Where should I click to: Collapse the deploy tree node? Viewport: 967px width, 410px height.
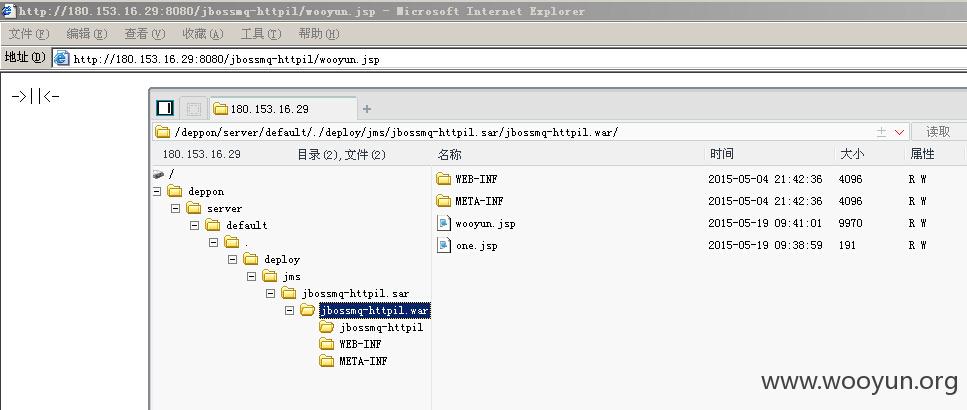click(232, 260)
